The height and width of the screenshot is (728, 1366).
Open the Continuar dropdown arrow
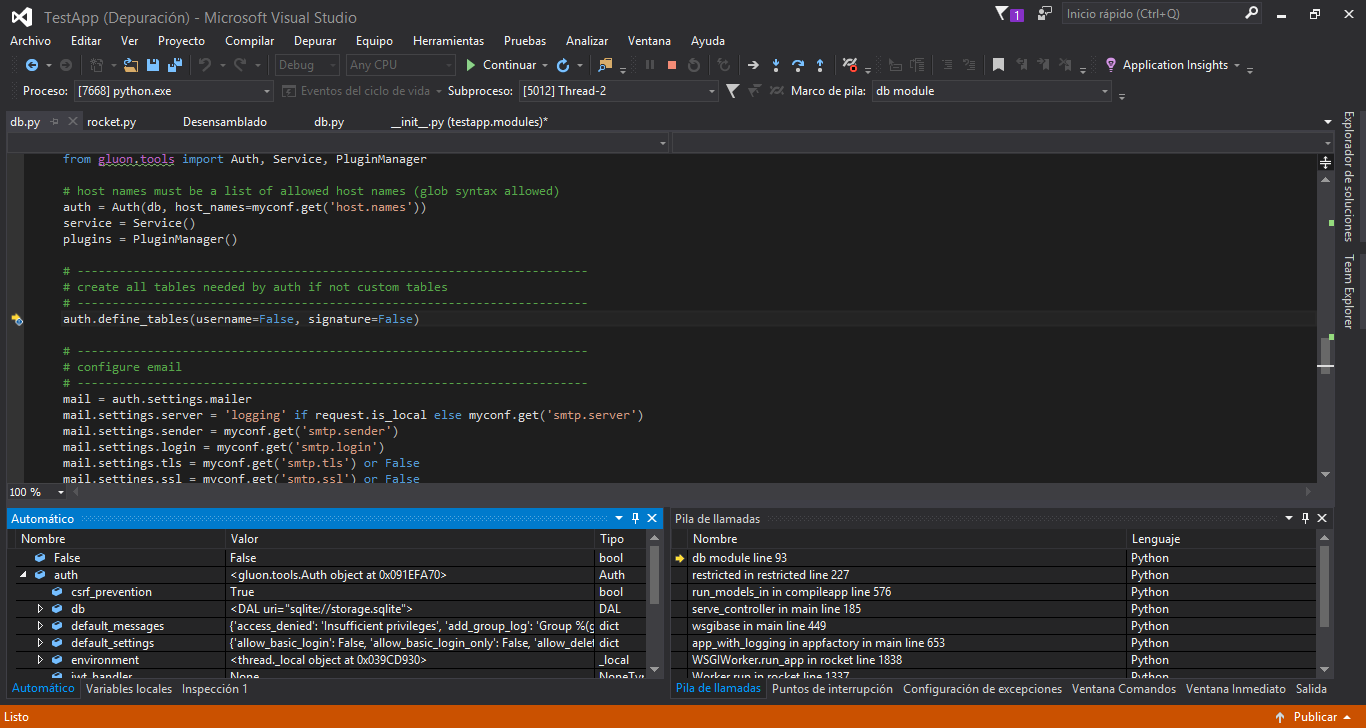click(545, 65)
